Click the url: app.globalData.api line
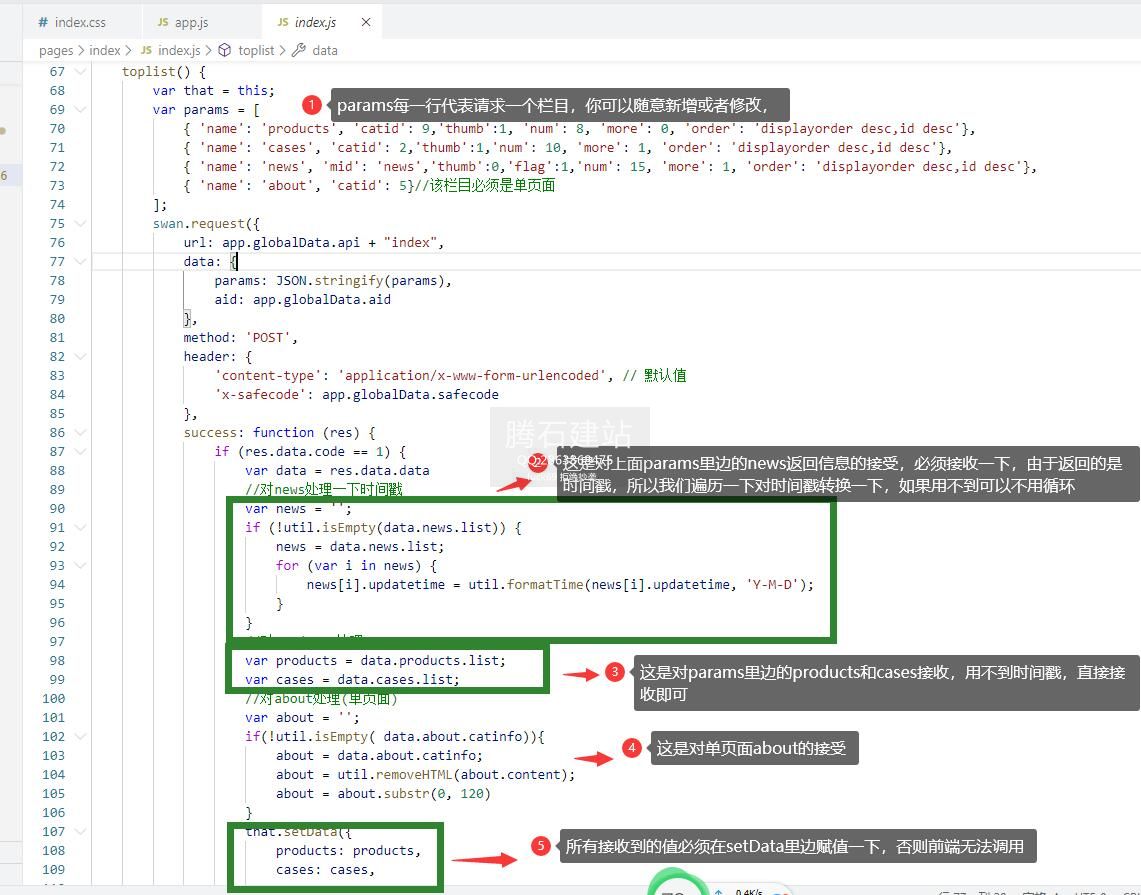Image resolution: width=1141 pixels, height=895 pixels. click(314, 242)
